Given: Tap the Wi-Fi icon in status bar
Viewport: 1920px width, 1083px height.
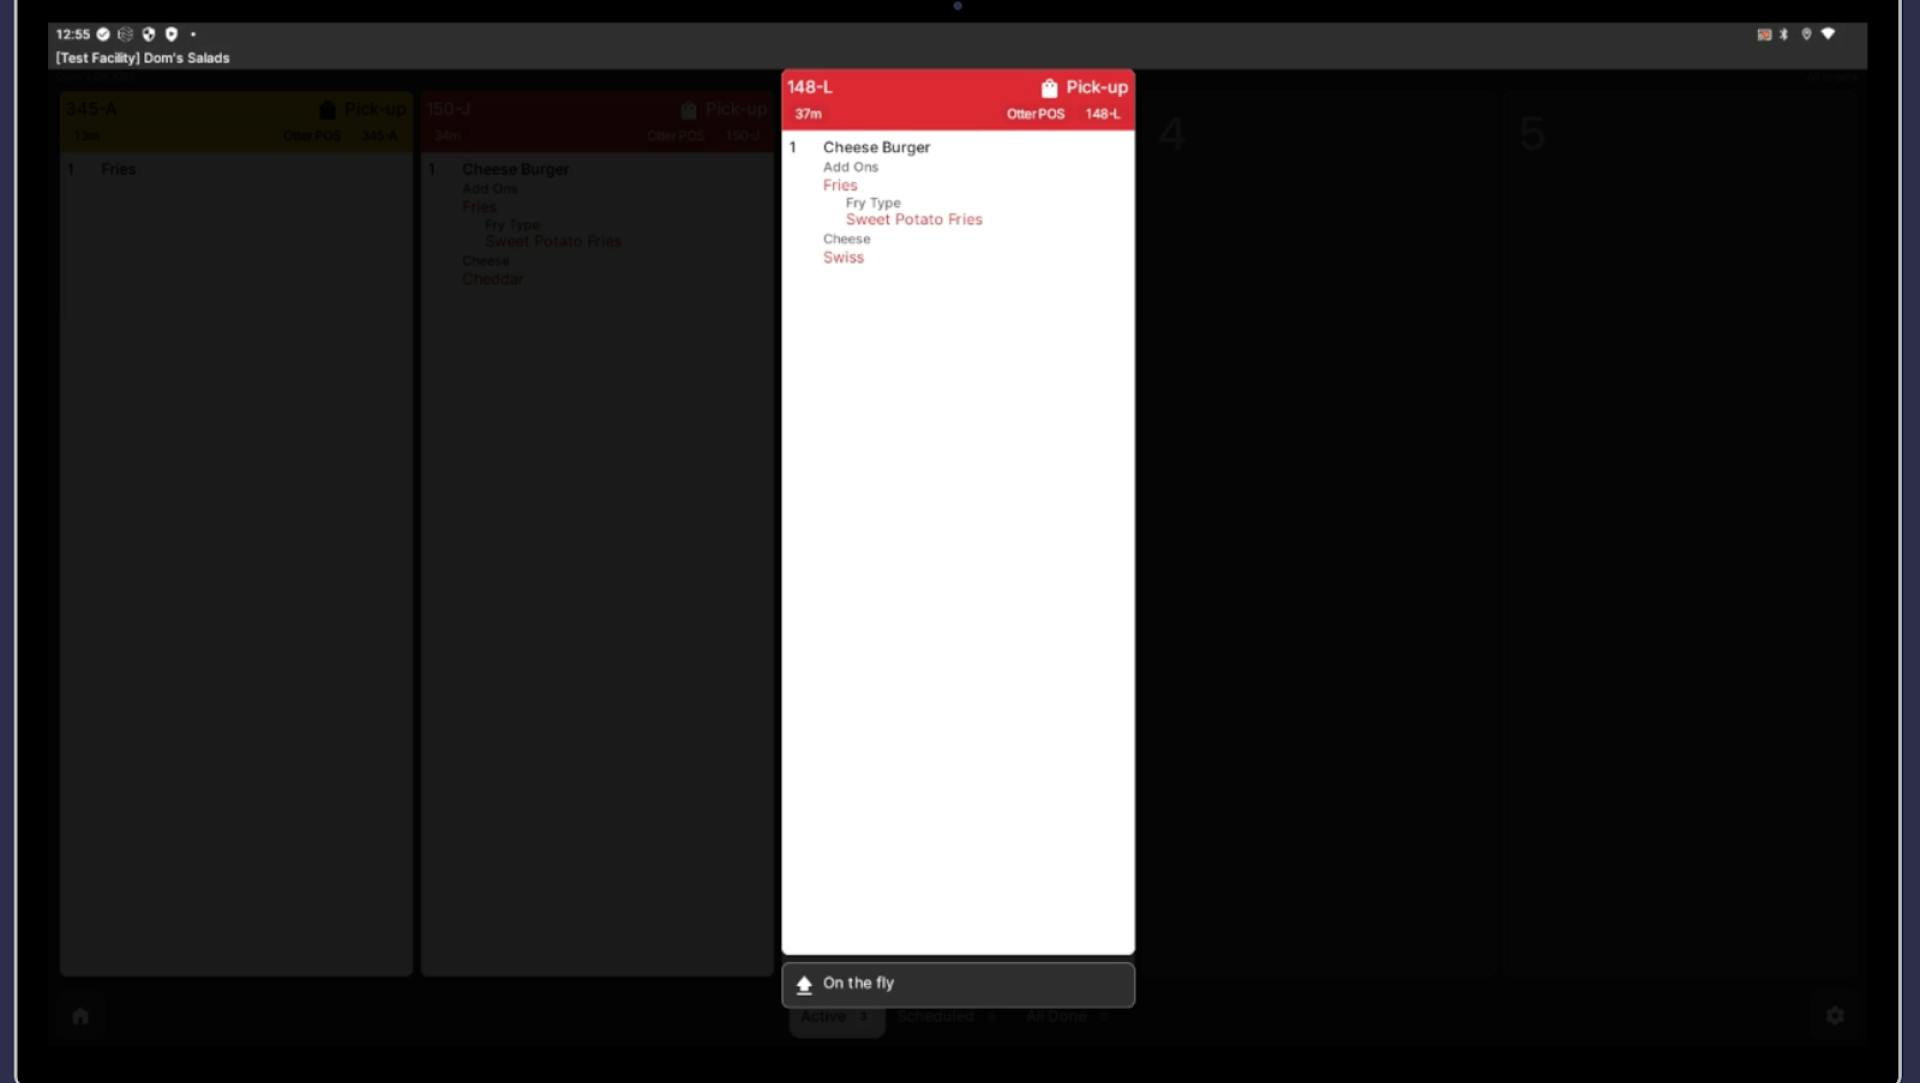Looking at the screenshot, I should click(x=1828, y=34).
